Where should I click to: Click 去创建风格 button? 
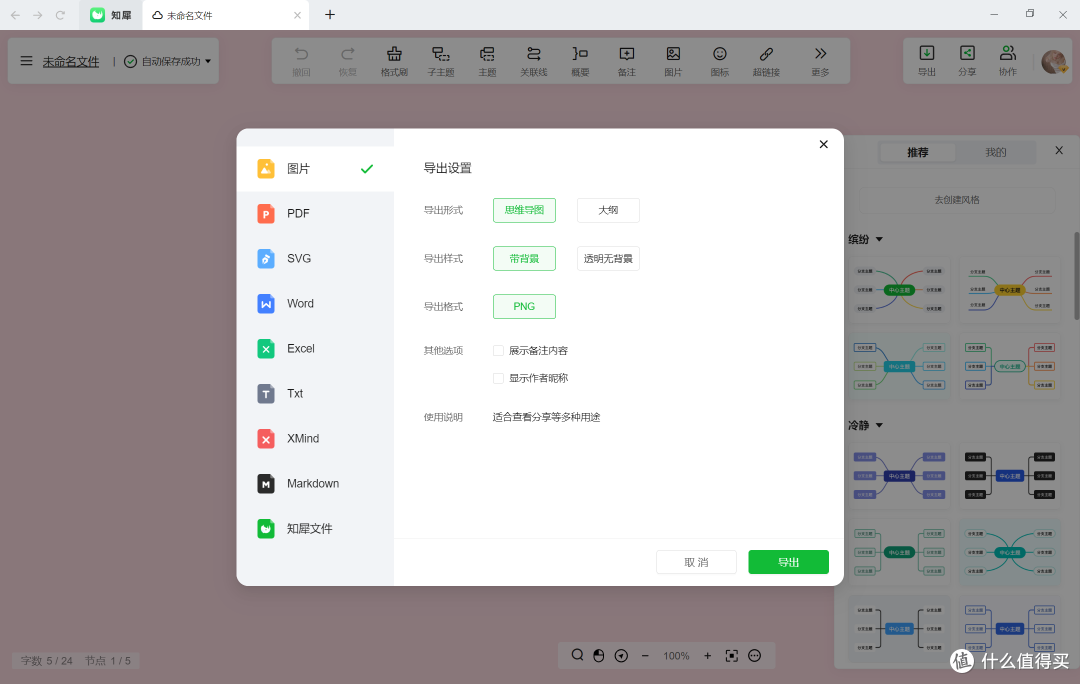click(957, 200)
